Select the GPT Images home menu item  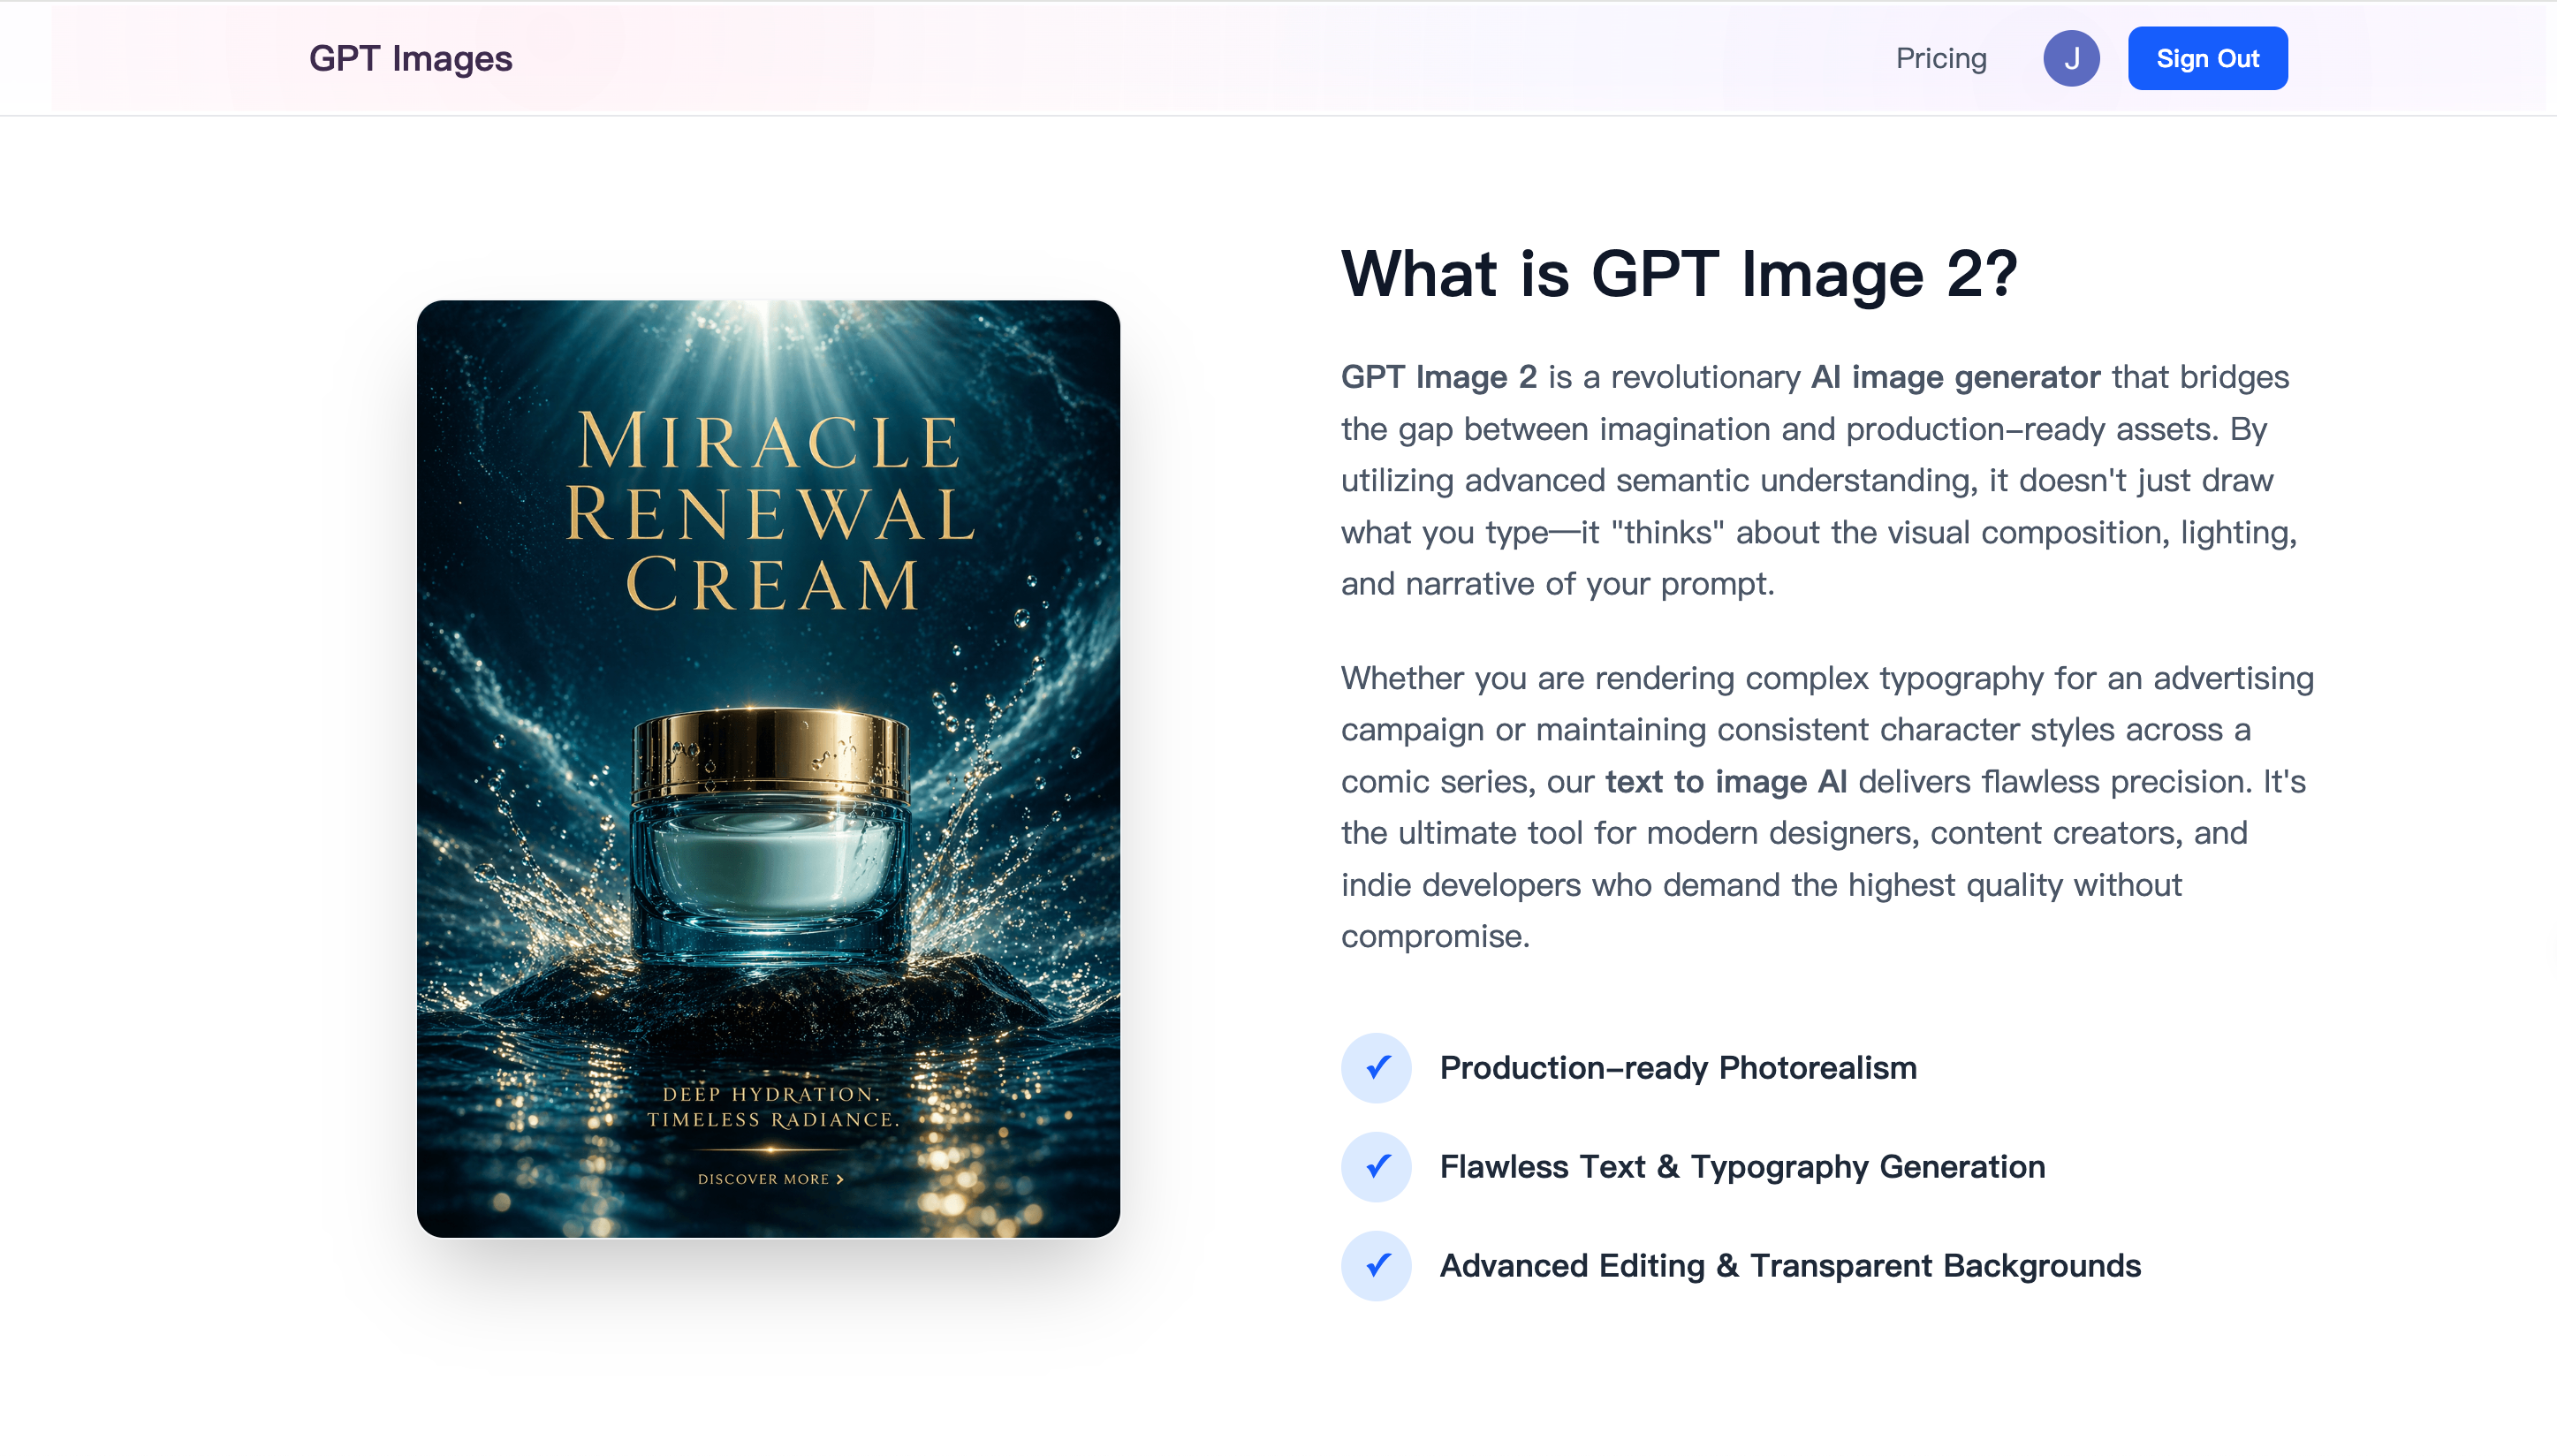[410, 57]
